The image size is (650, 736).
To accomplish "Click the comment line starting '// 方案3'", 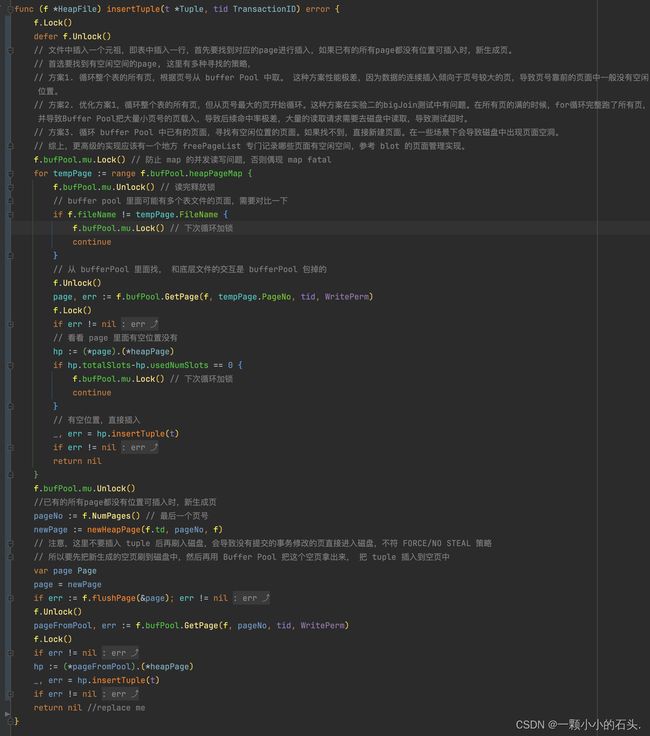I will pos(297,132).
